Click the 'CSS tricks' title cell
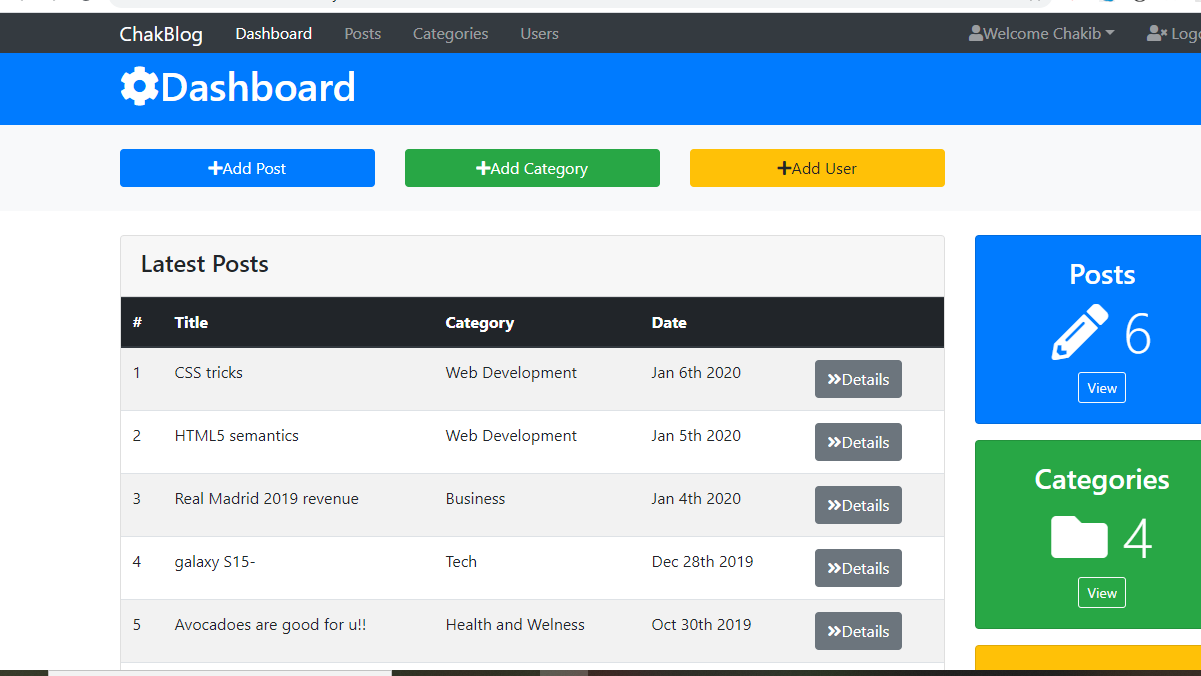1201x676 pixels. point(209,373)
